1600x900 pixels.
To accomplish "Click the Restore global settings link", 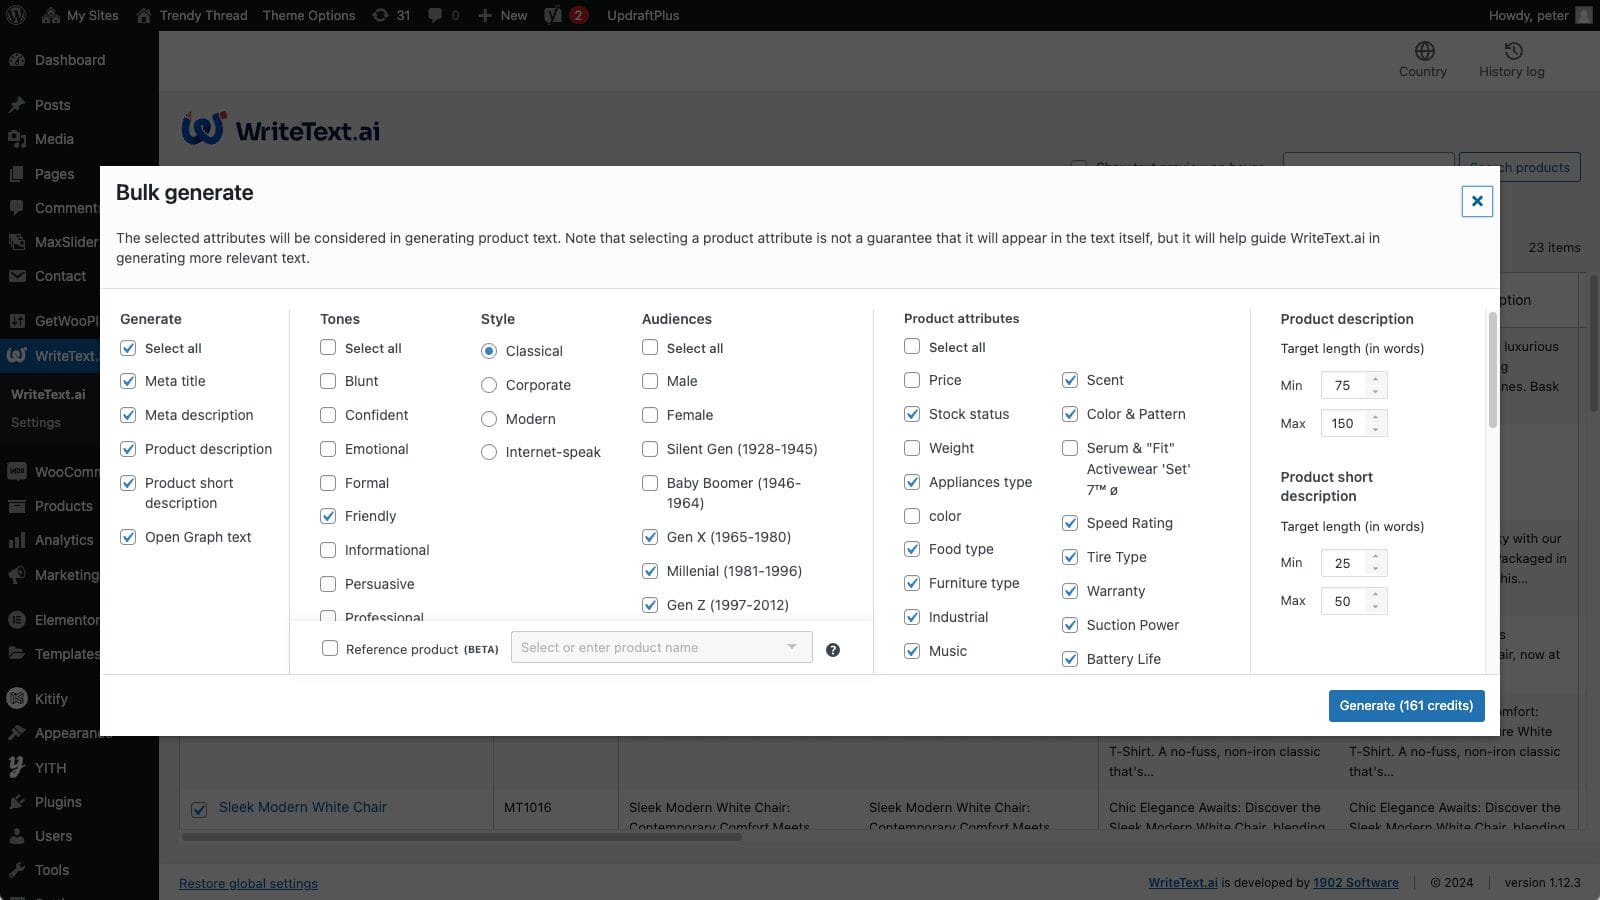I will tap(248, 883).
